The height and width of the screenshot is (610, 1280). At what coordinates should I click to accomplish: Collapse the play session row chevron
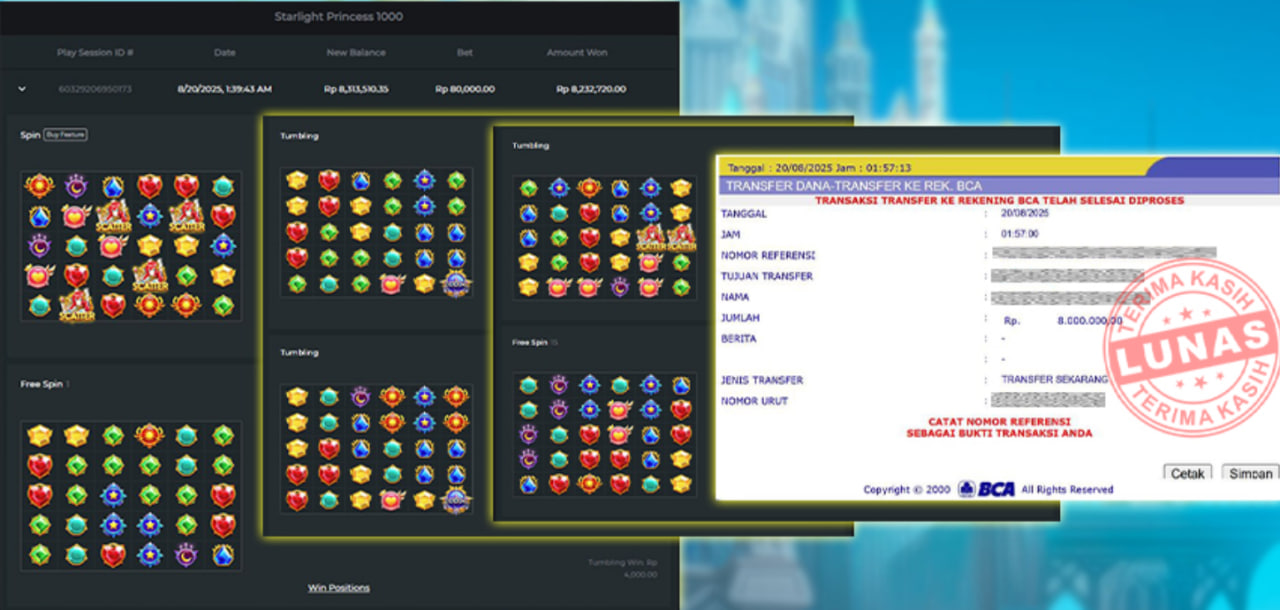click(x=22, y=89)
